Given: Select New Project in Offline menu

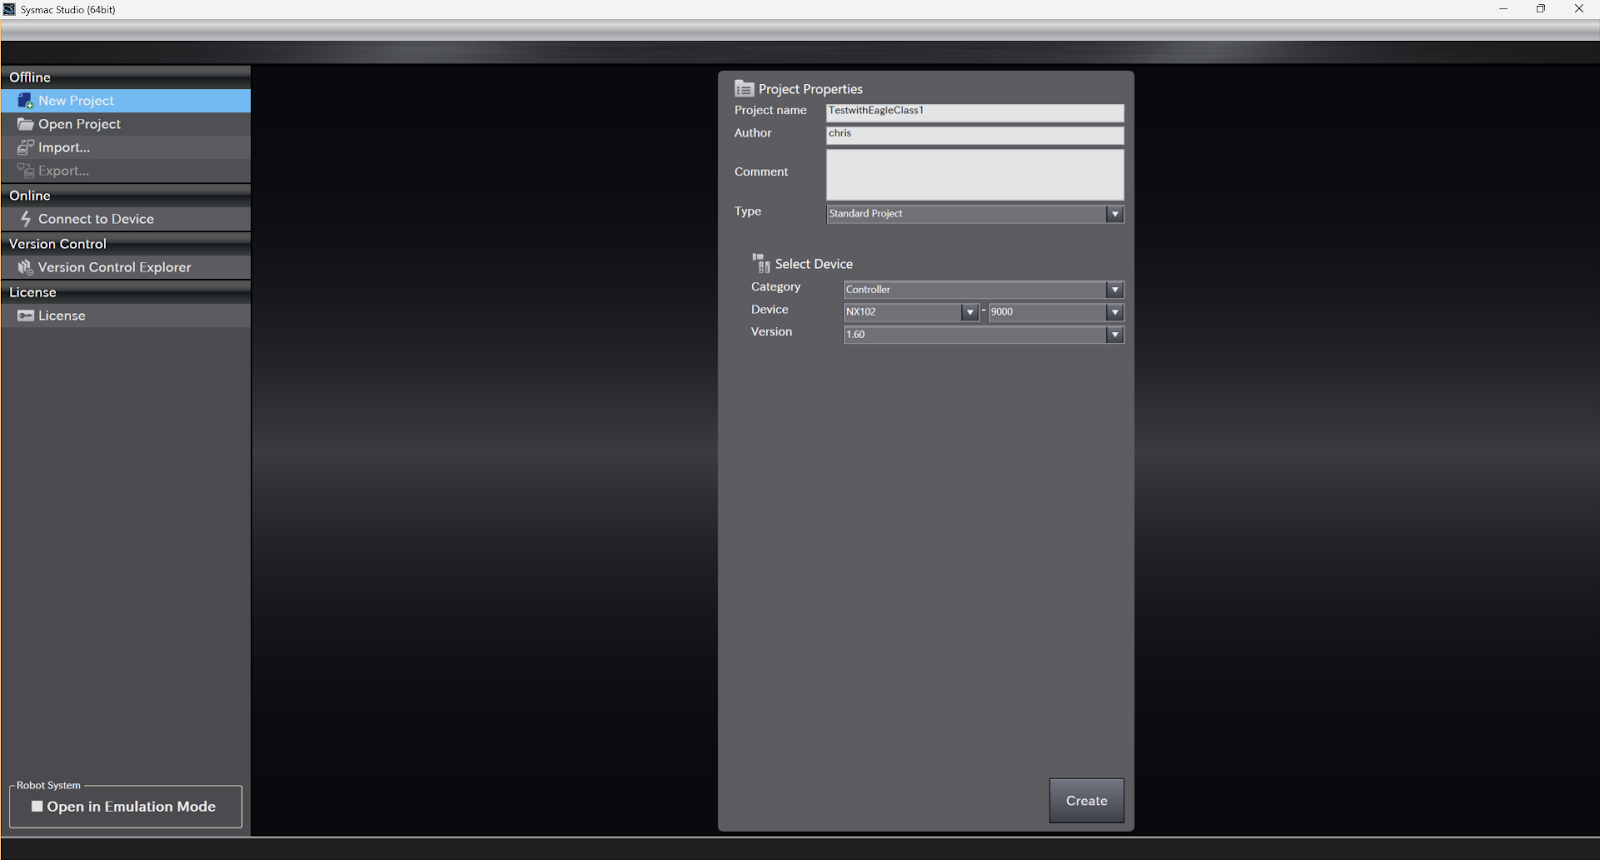Looking at the screenshot, I should [126, 101].
